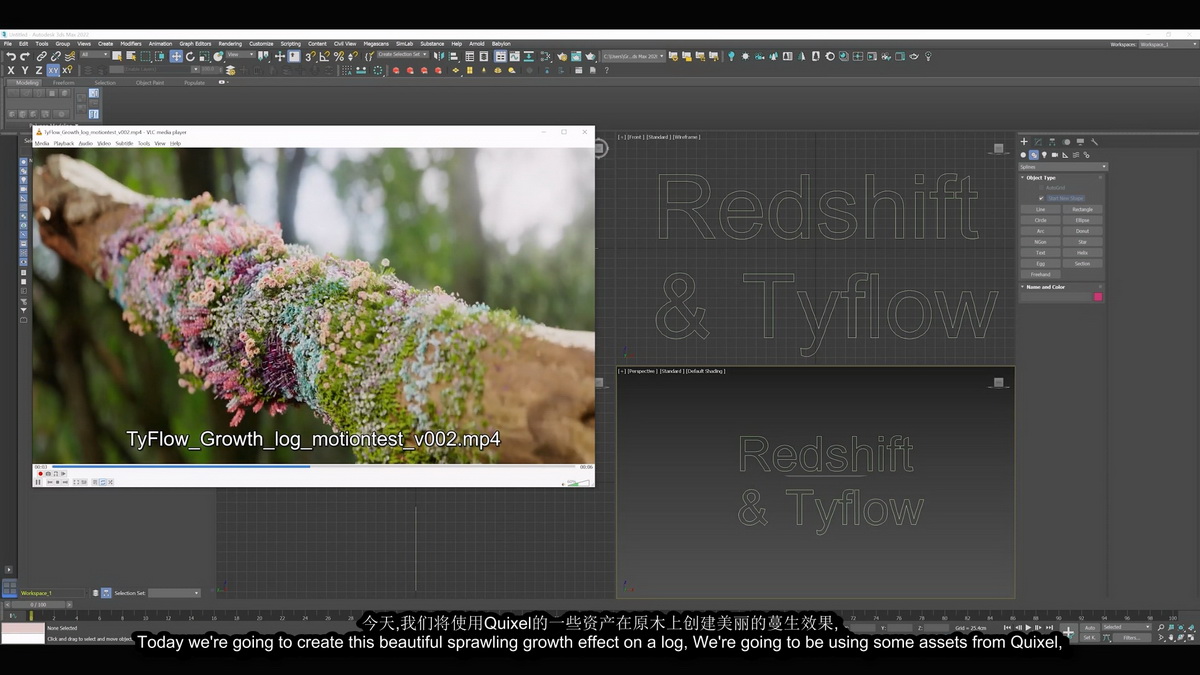Open the Create tab in Command Panel

1024,142
